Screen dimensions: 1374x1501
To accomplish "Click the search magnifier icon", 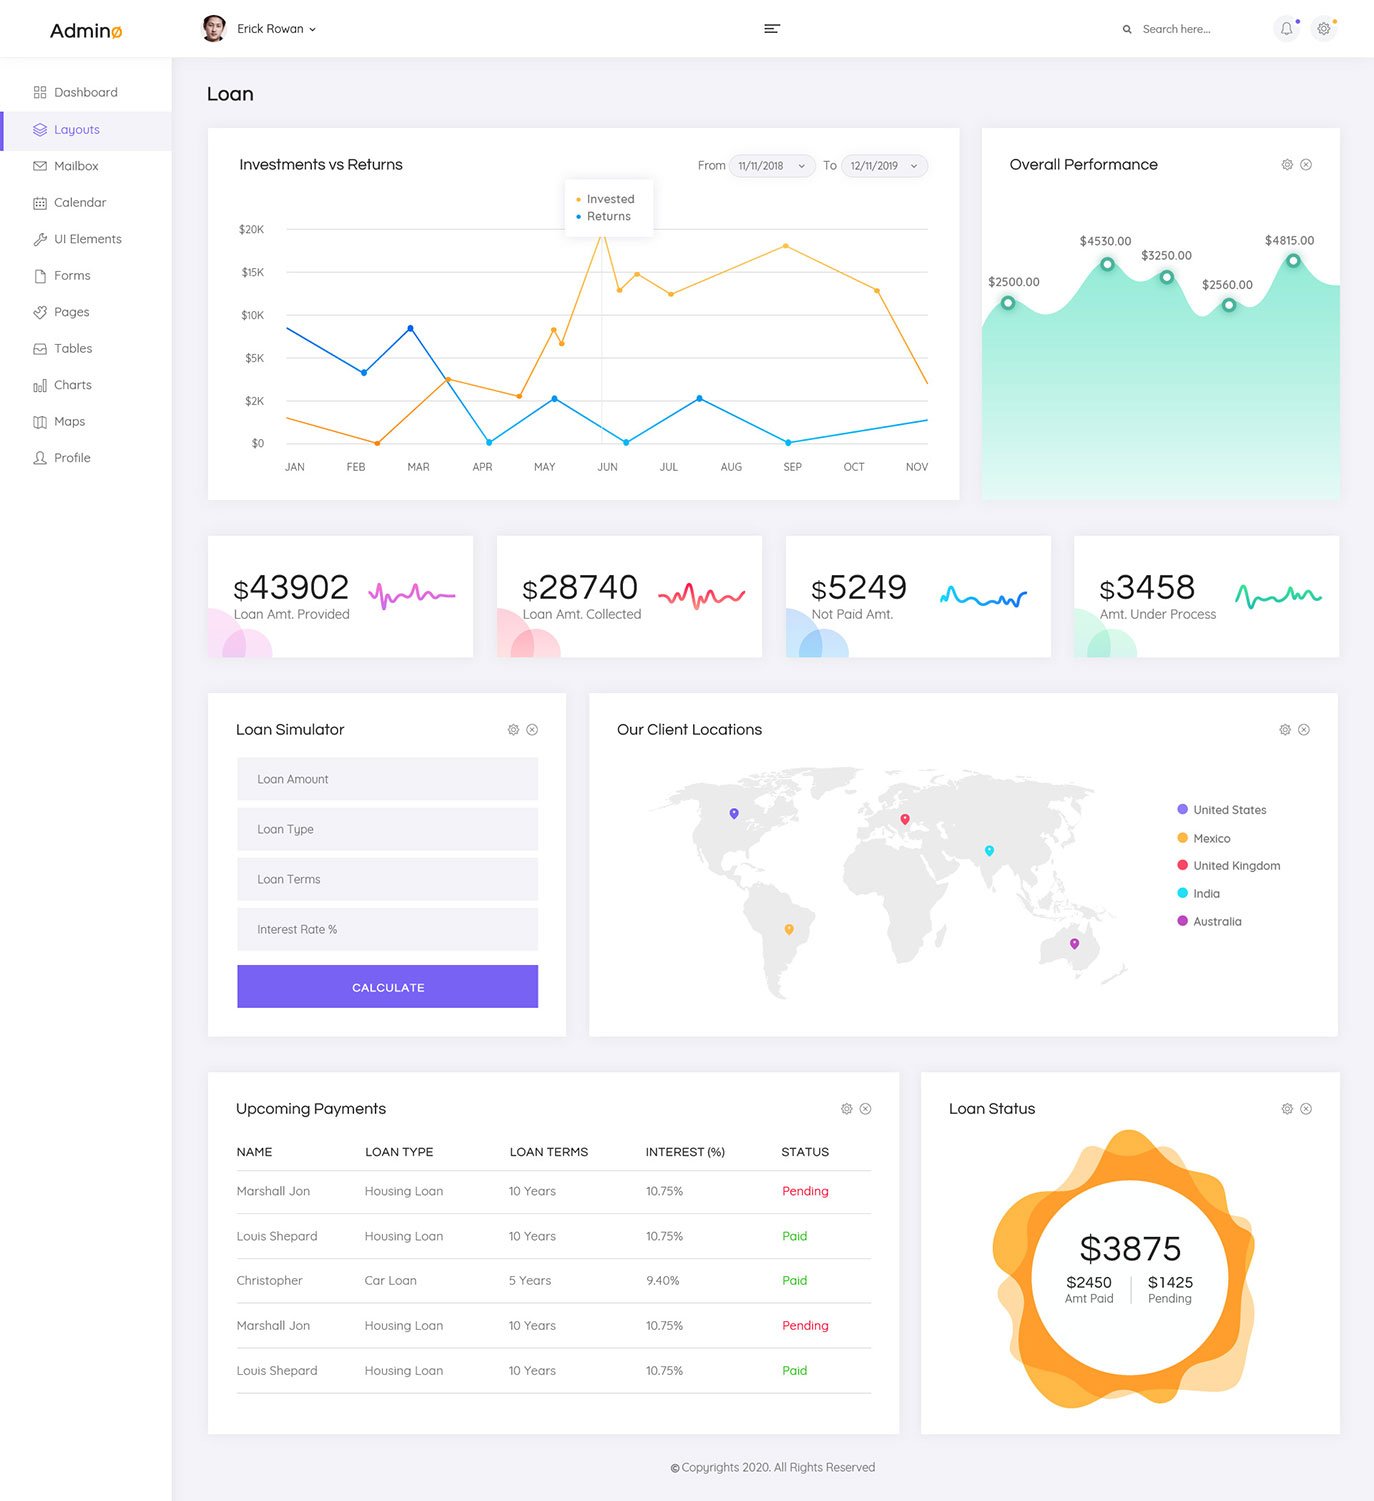I will pos(1127,30).
